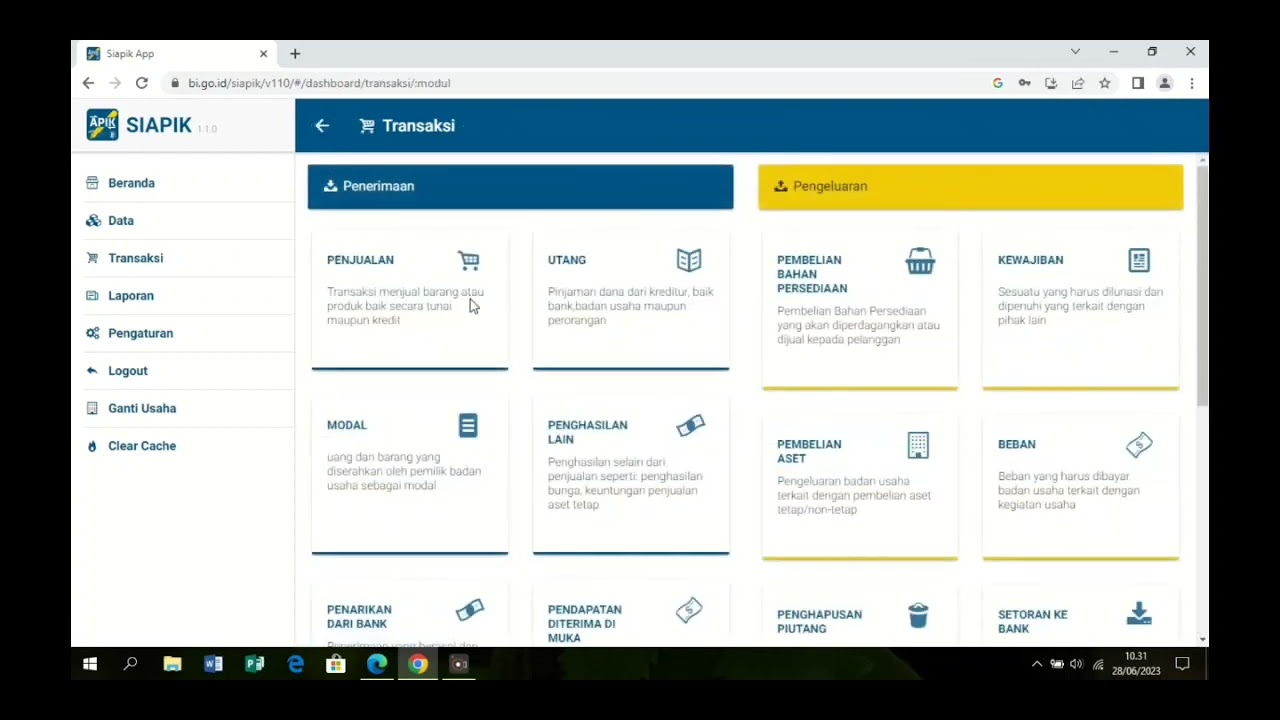Click the Penarikan Dari Bank cash icon

[469, 610]
